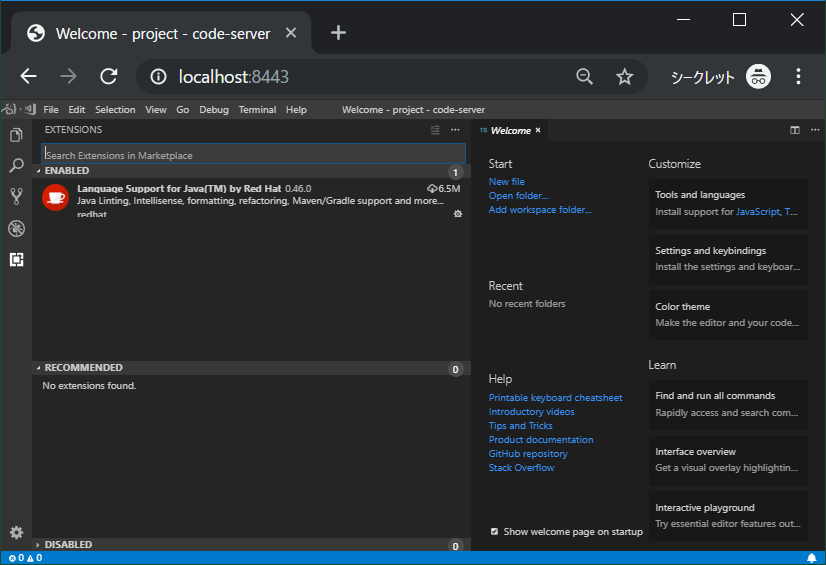Image resolution: width=826 pixels, height=565 pixels.
Task: Click the Java extension manage gear
Action: coord(458,213)
